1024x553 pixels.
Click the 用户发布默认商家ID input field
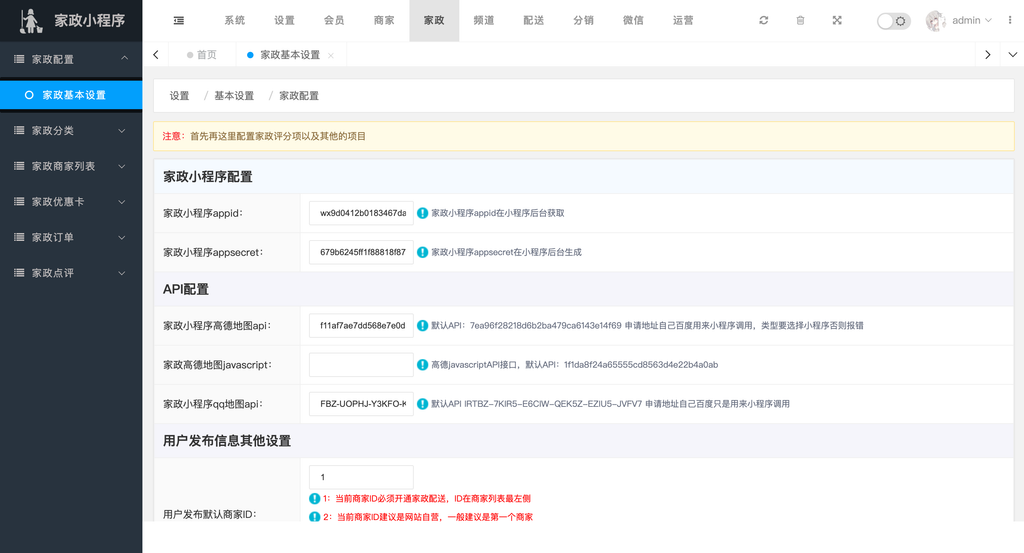[x=361, y=477]
